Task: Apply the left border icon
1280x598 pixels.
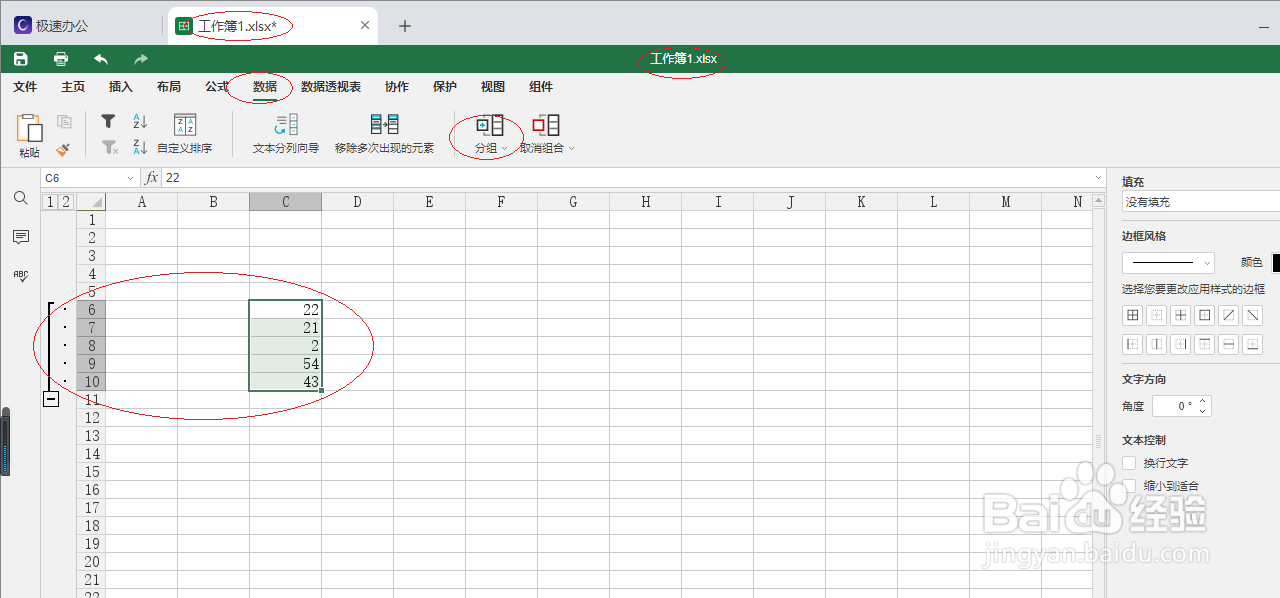Action: (x=1133, y=344)
